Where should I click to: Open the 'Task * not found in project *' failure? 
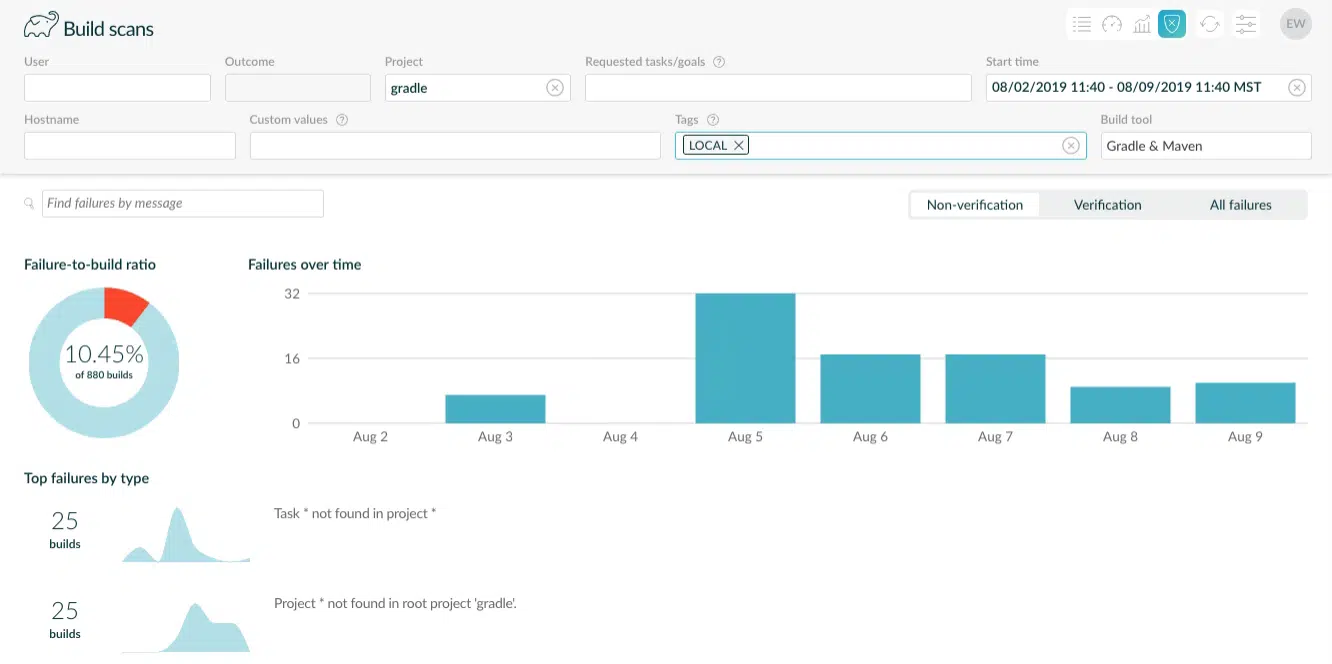click(x=355, y=514)
